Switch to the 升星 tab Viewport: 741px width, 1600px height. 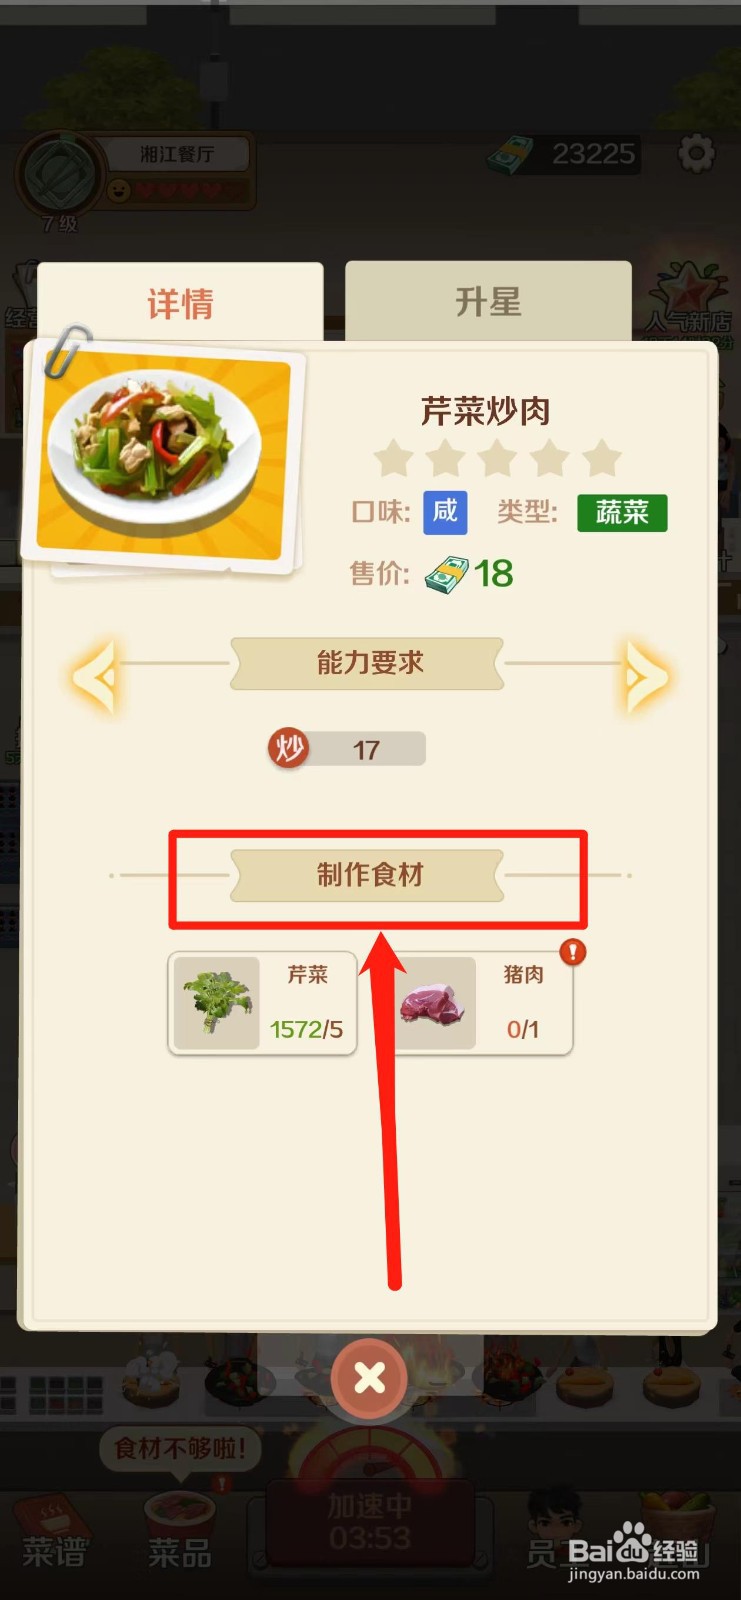488,302
